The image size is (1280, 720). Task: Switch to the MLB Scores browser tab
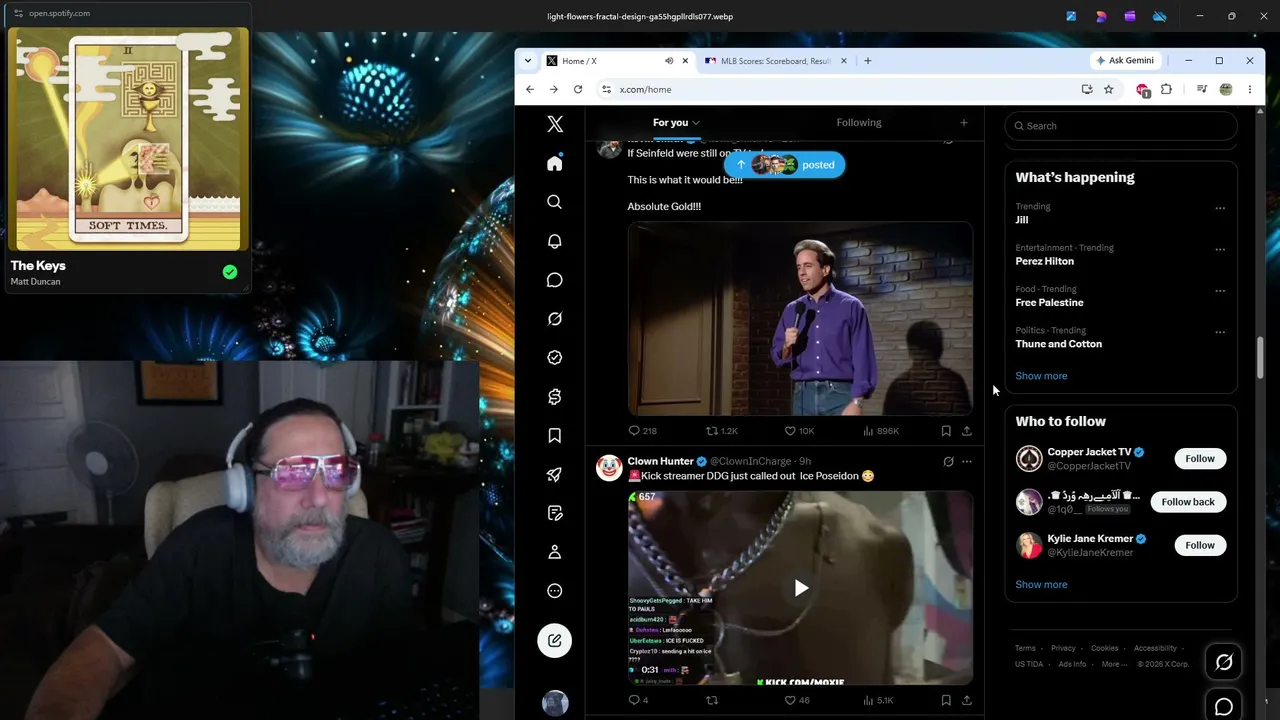[776, 61]
